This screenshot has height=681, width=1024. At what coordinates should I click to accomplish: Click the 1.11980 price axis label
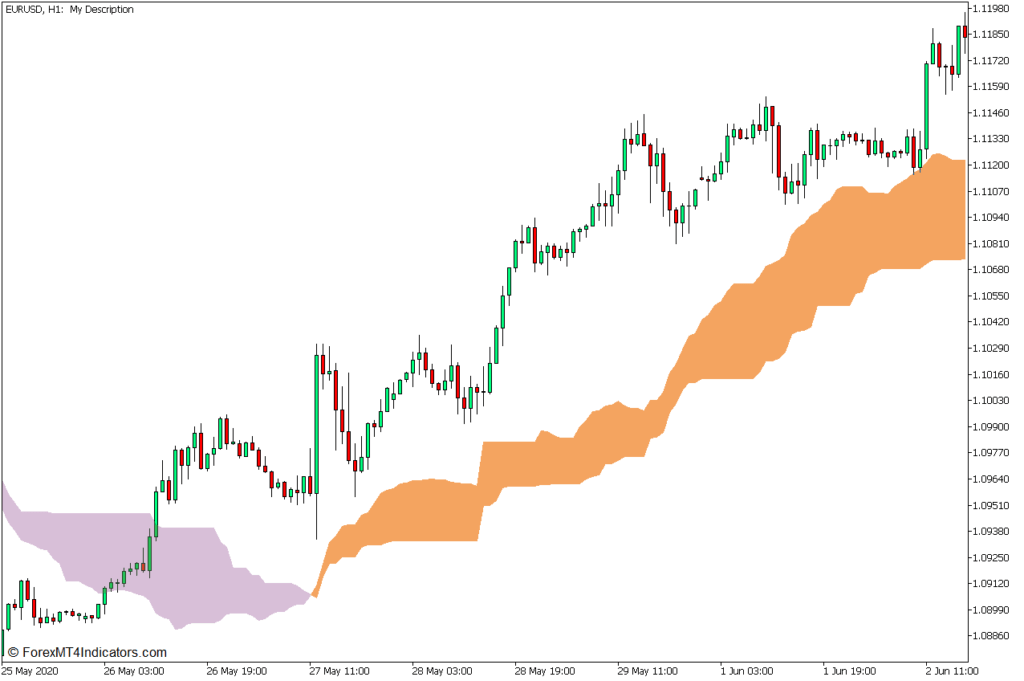click(x=993, y=9)
